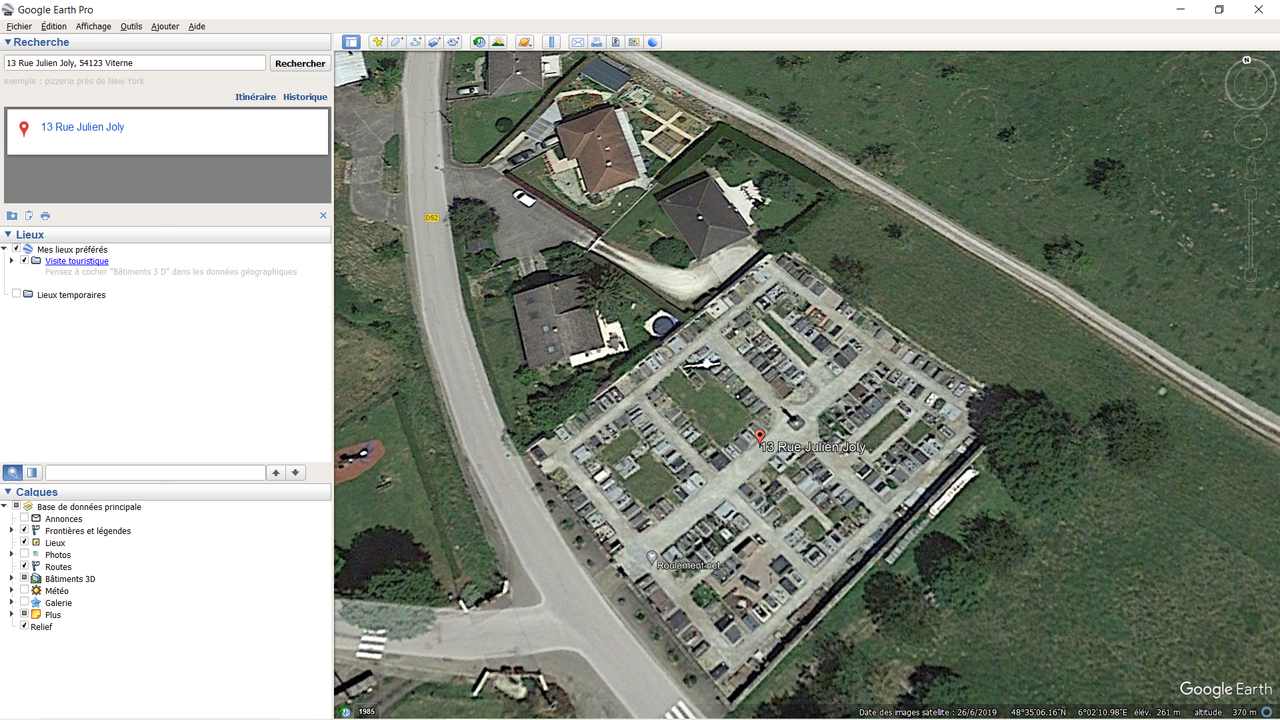
Task: Enable the Photos layer checkbox
Action: pyautogui.click(x=24, y=554)
